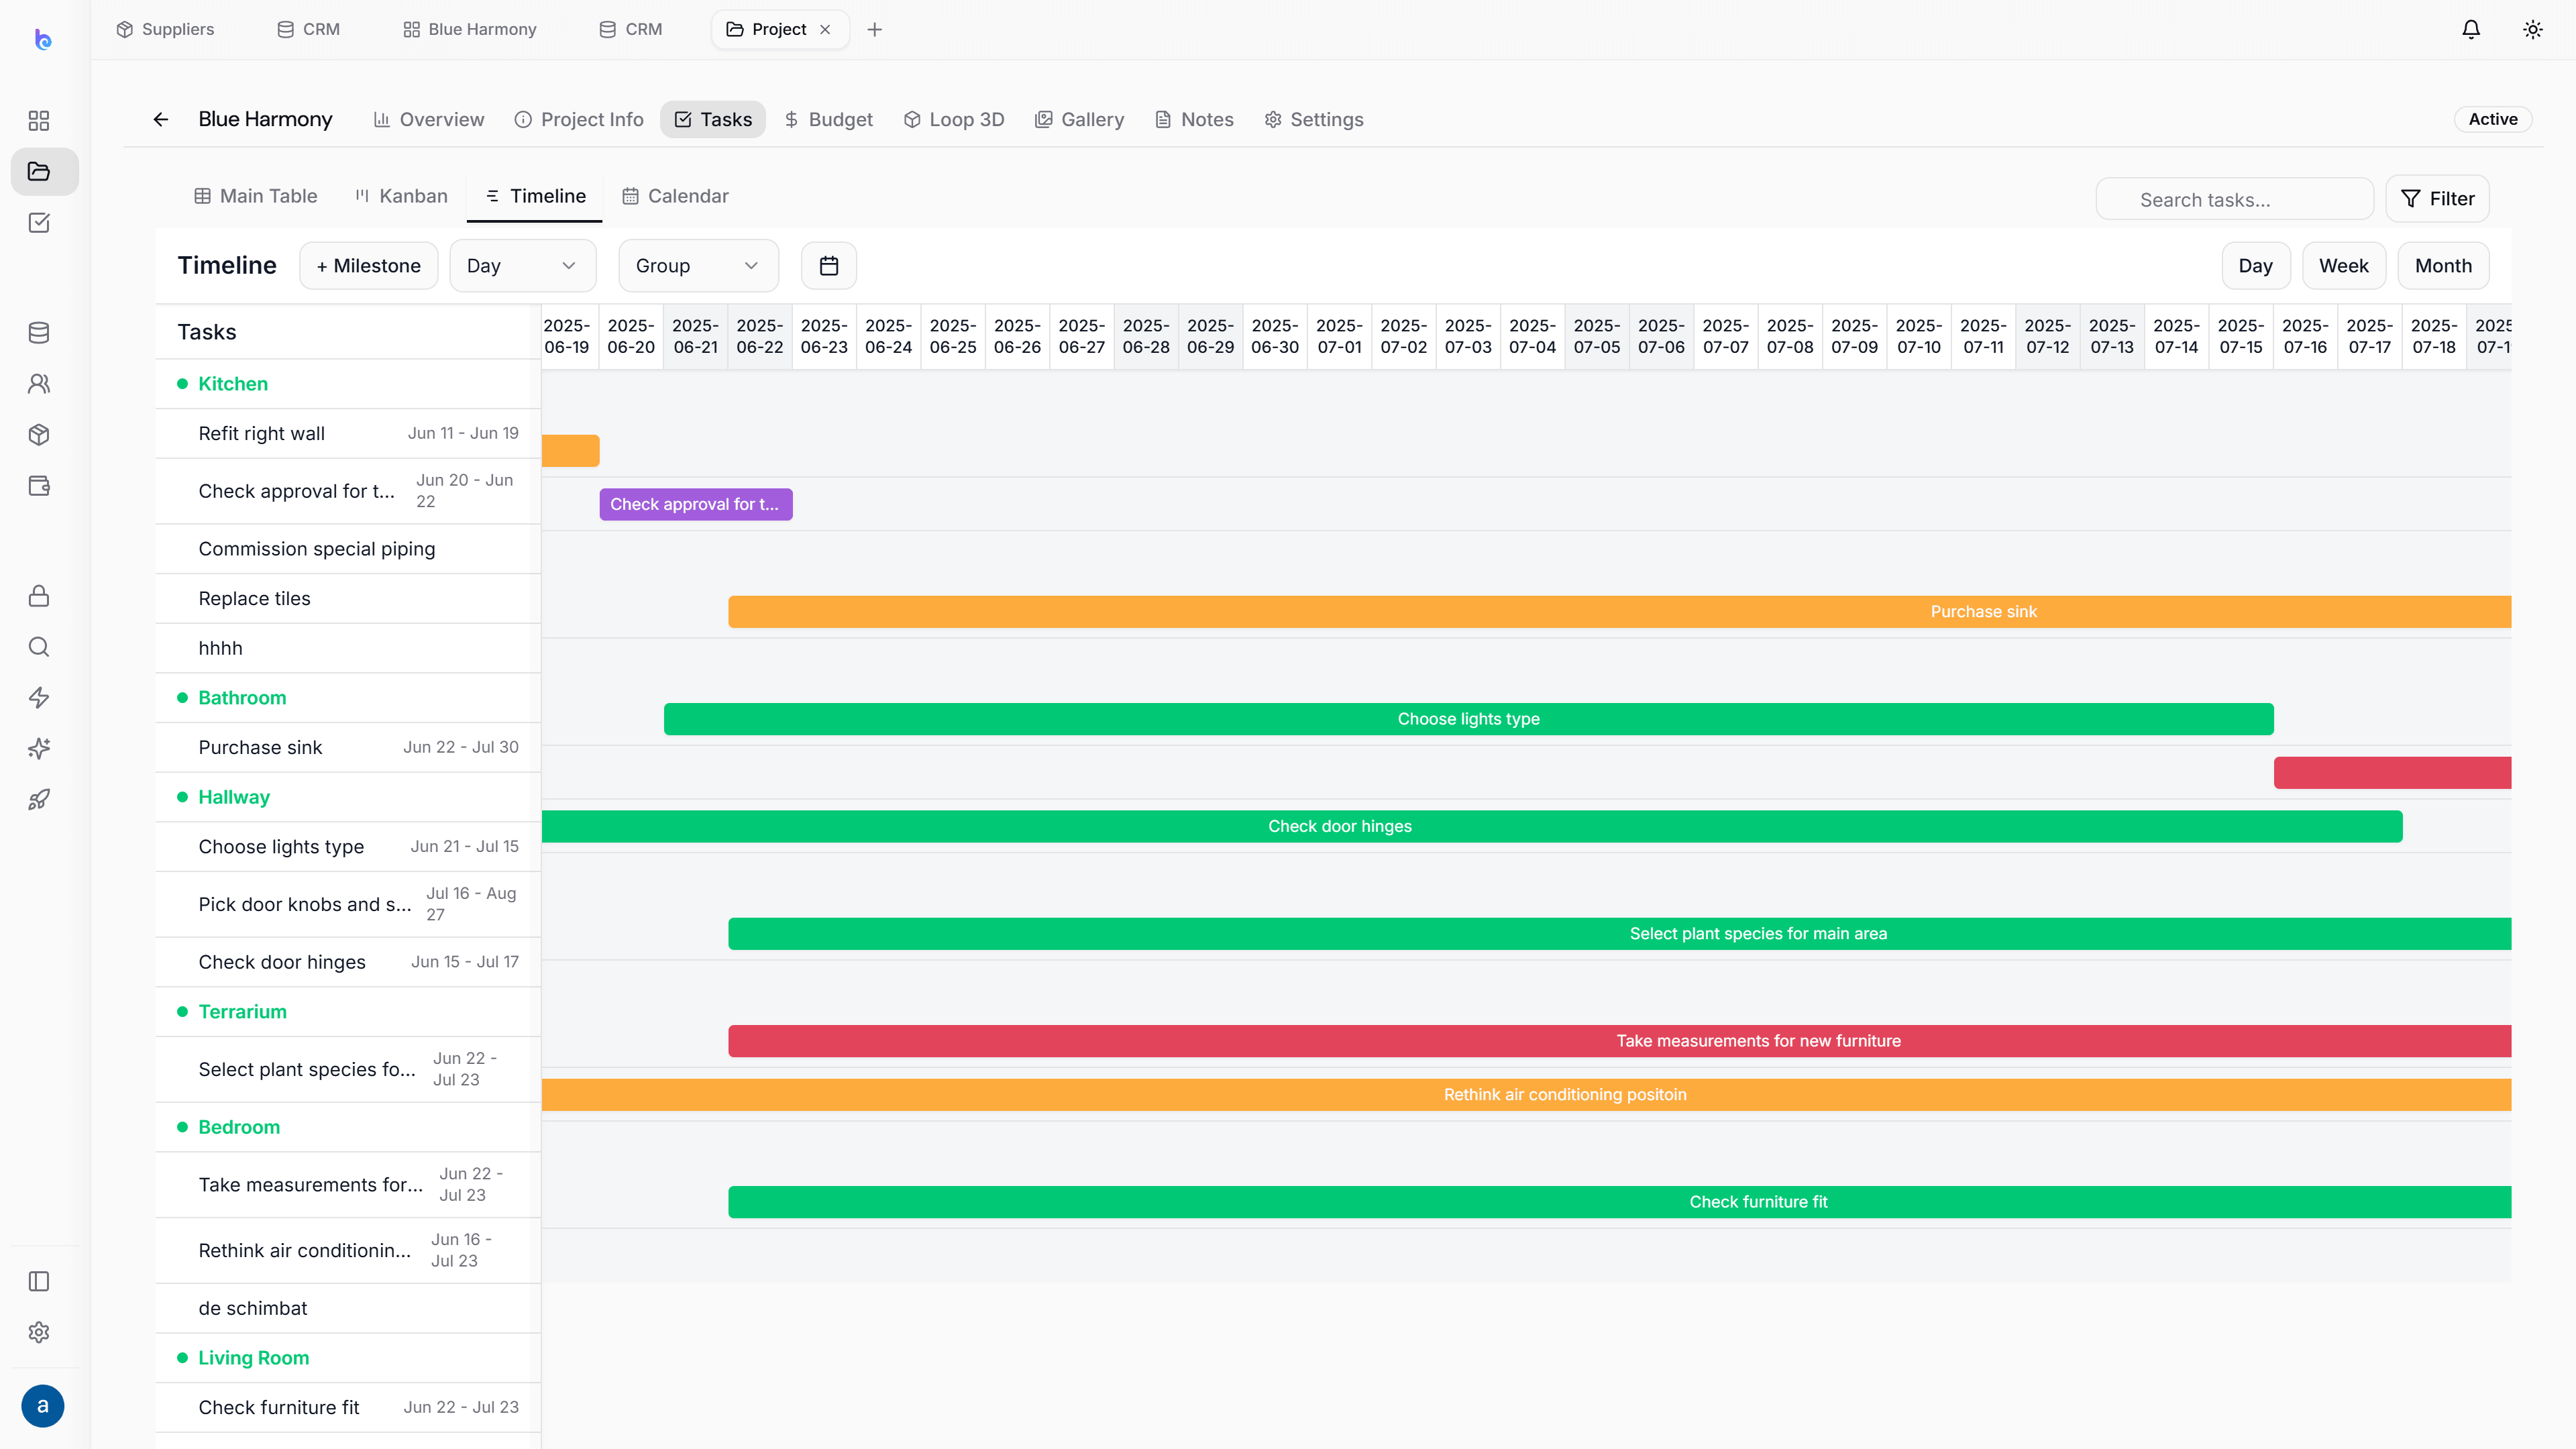Open the projects folder icon in sidebar
Viewport: 2576px width, 1449px height.
coord(39,172)
